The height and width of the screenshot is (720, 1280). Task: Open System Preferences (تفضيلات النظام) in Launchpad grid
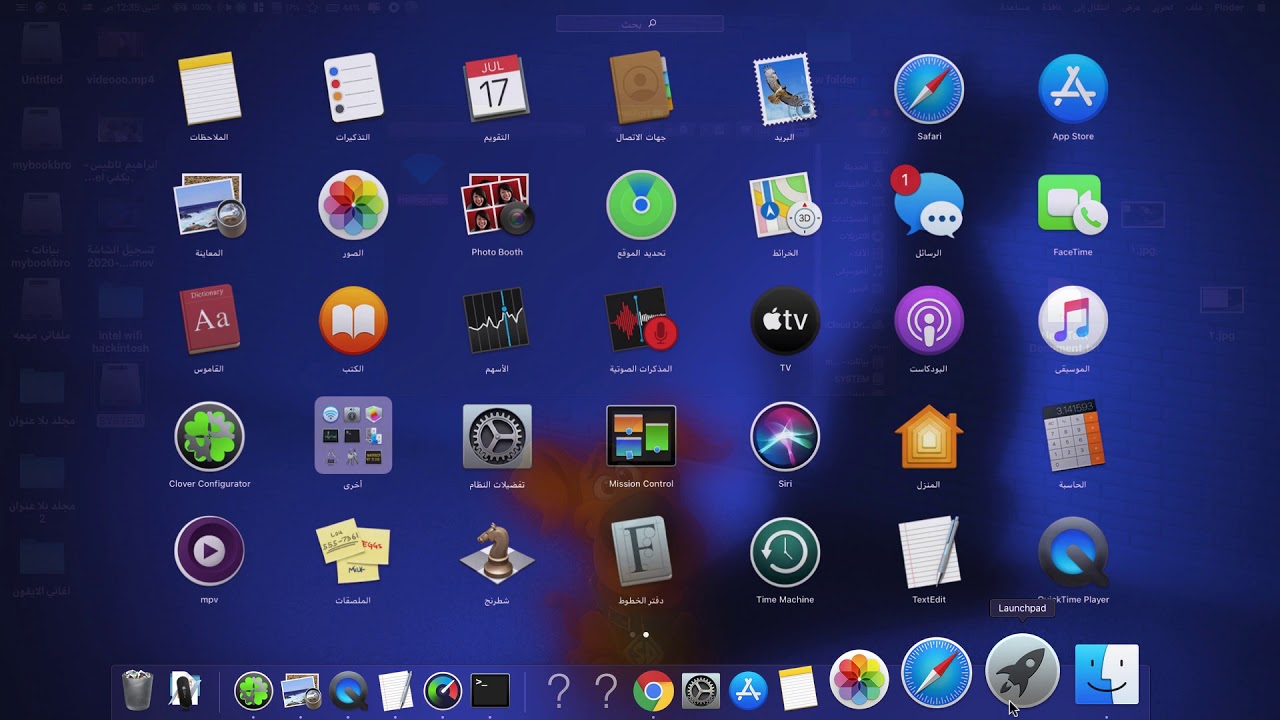[x=497, y=437]
